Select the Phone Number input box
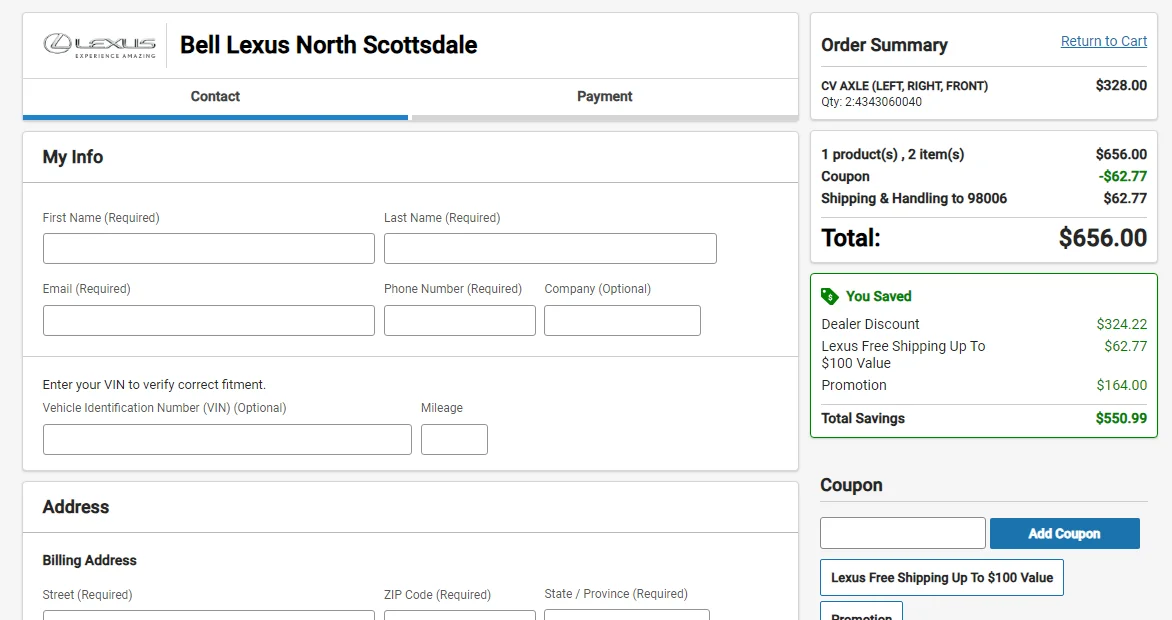The width and height of the screenshot is (1172, 620). (460, 320)
